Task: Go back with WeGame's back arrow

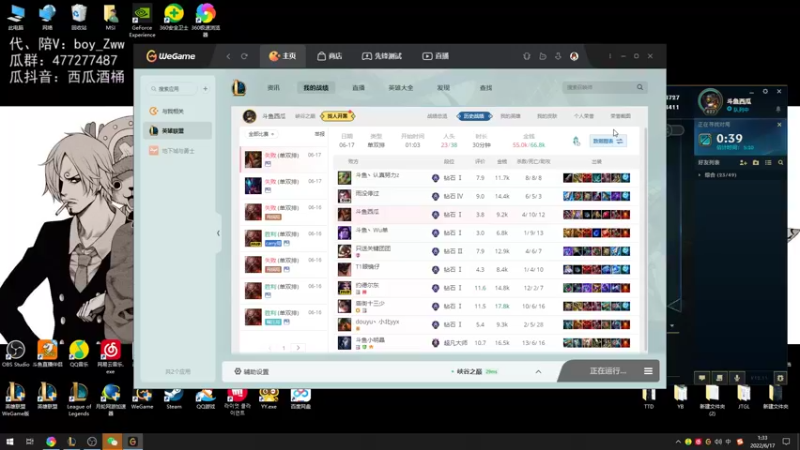Action: [229, 56]
